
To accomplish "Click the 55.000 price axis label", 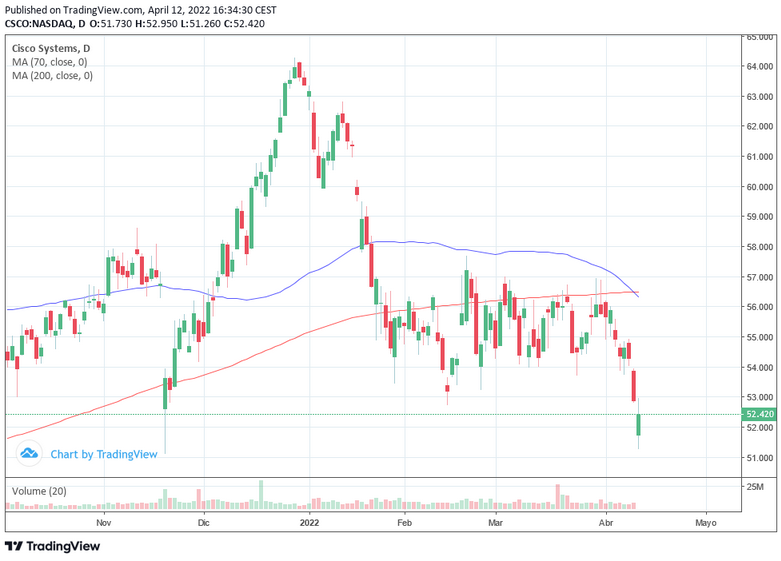I will (760, 337).
